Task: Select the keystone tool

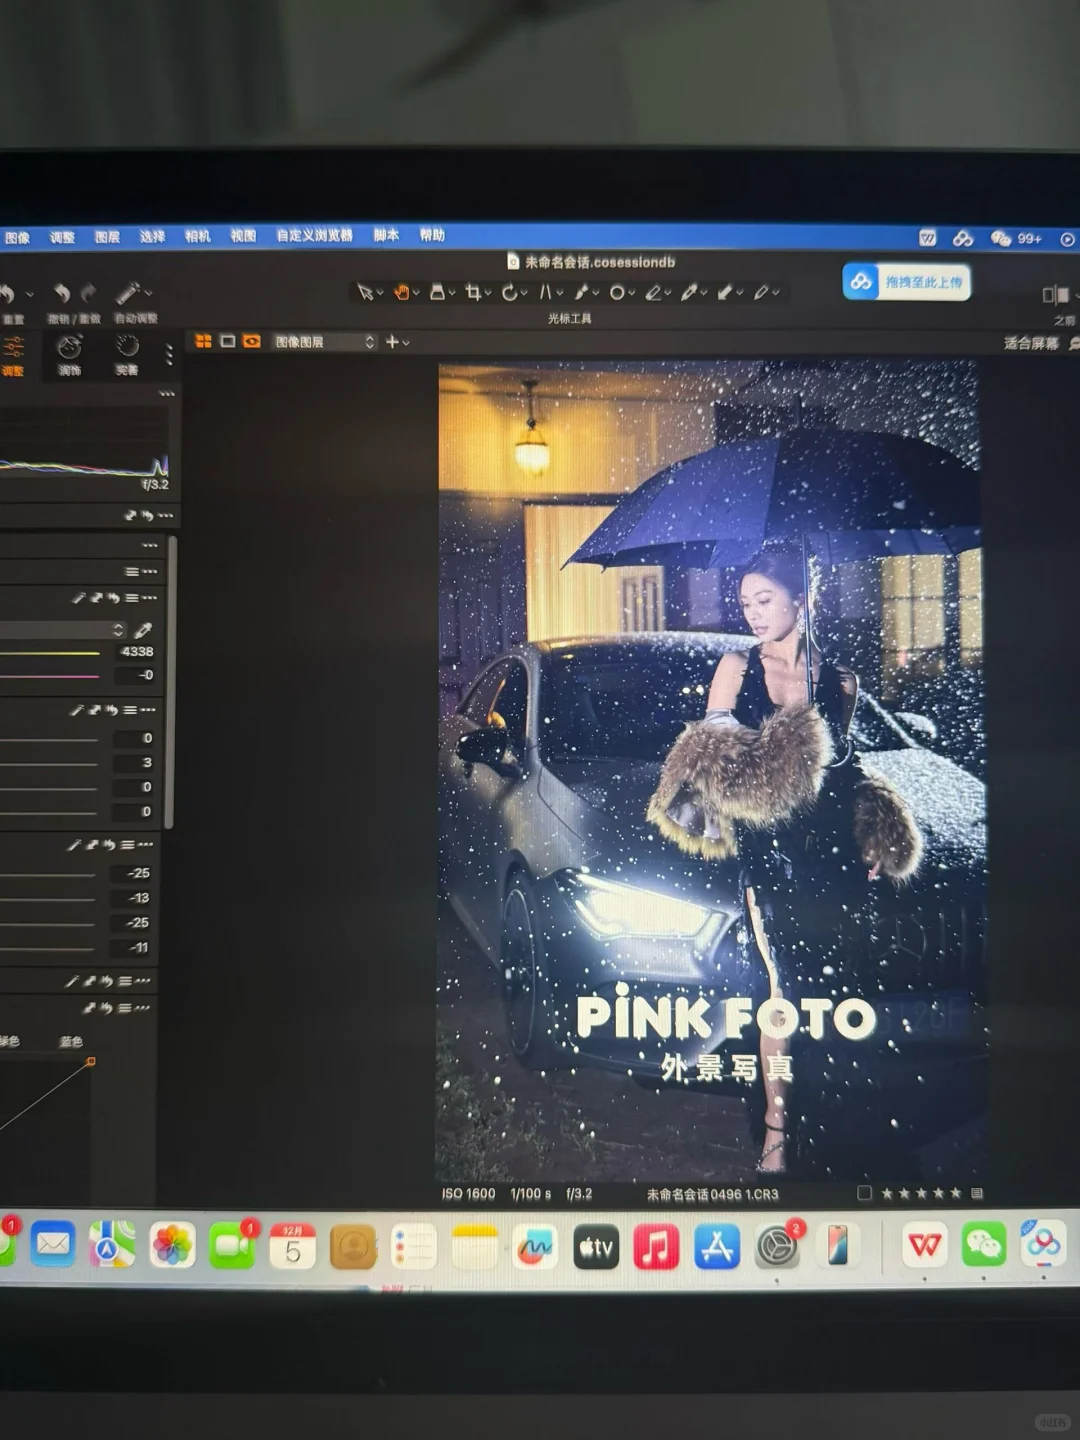Action: click(546, 292)
